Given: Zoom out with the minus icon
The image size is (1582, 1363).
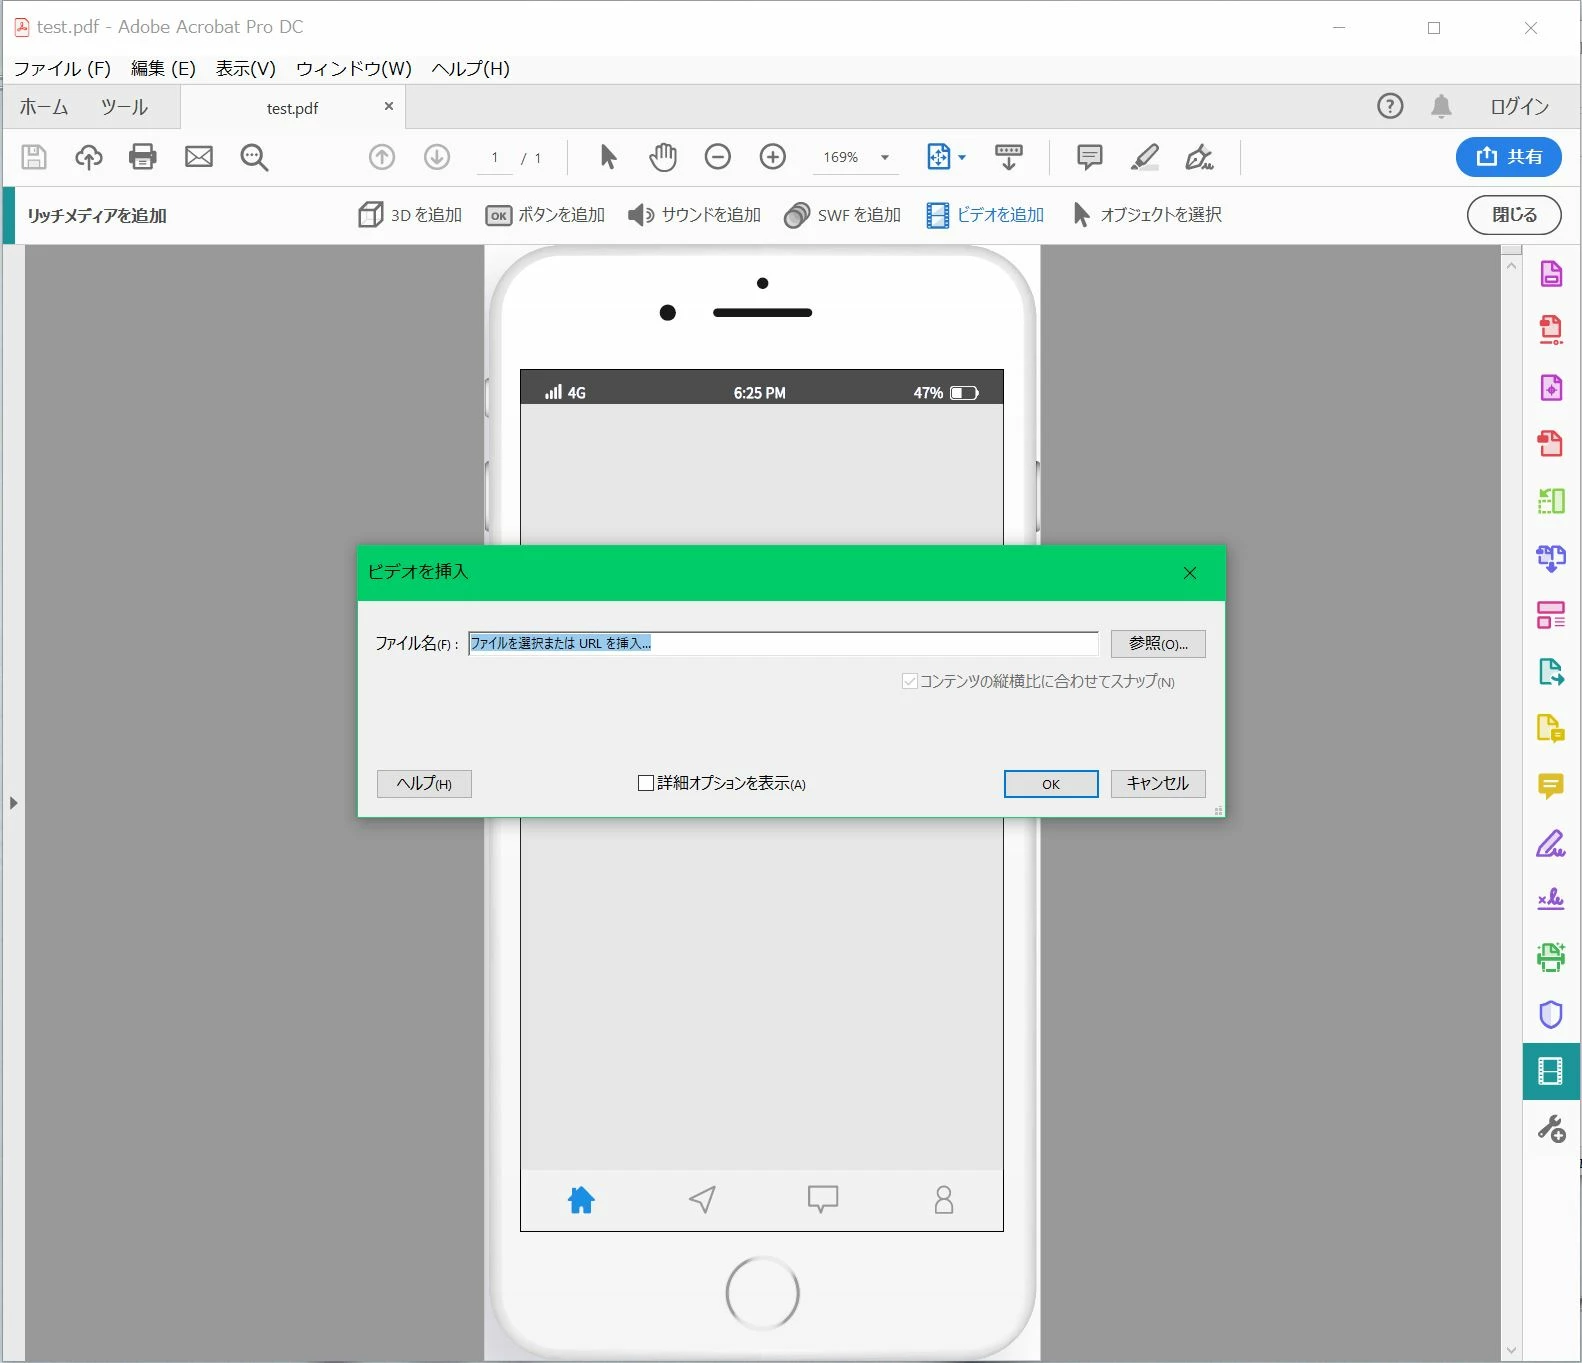Looking at the screenshot, I should click(x=718, y=157).
